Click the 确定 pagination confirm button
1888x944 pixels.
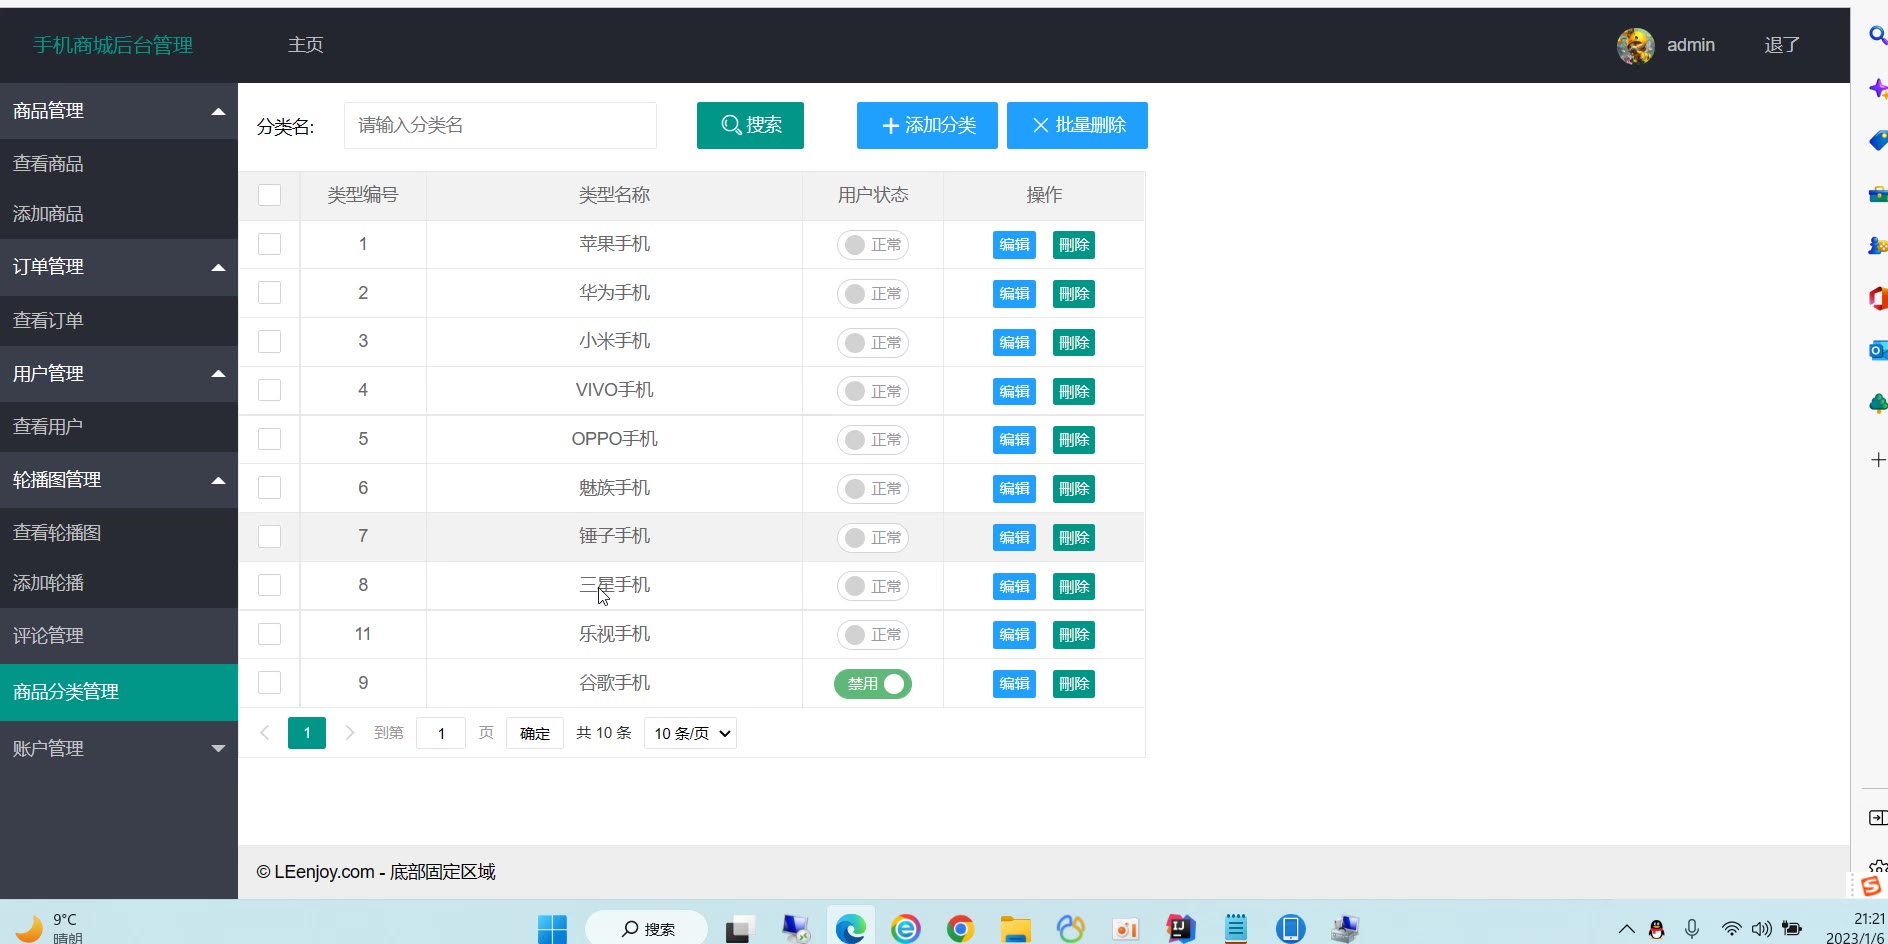tap(535, 733)
